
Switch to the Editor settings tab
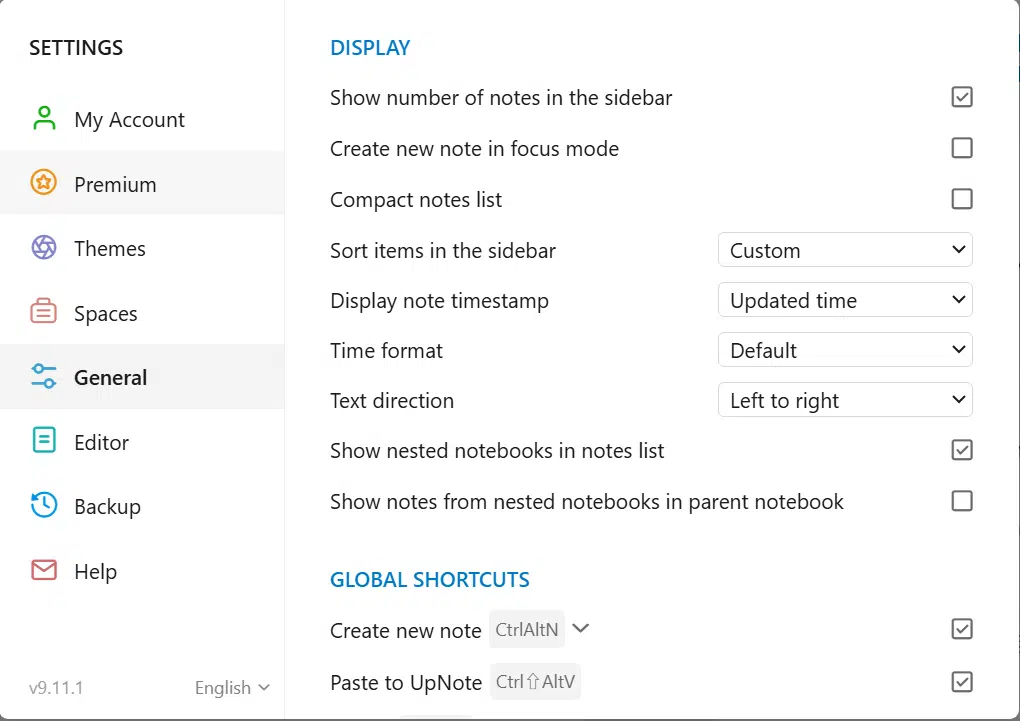(101, 442)
